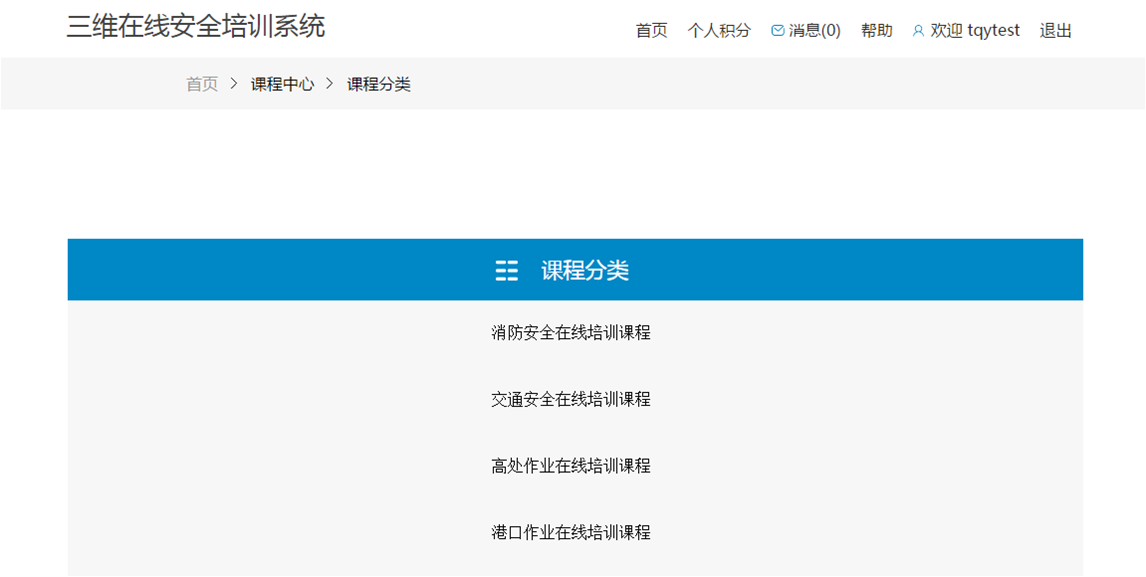Viewport: 1146px width, 577px height.
Task: Open 首页 from the top navigation
Action: coord(651,31)
